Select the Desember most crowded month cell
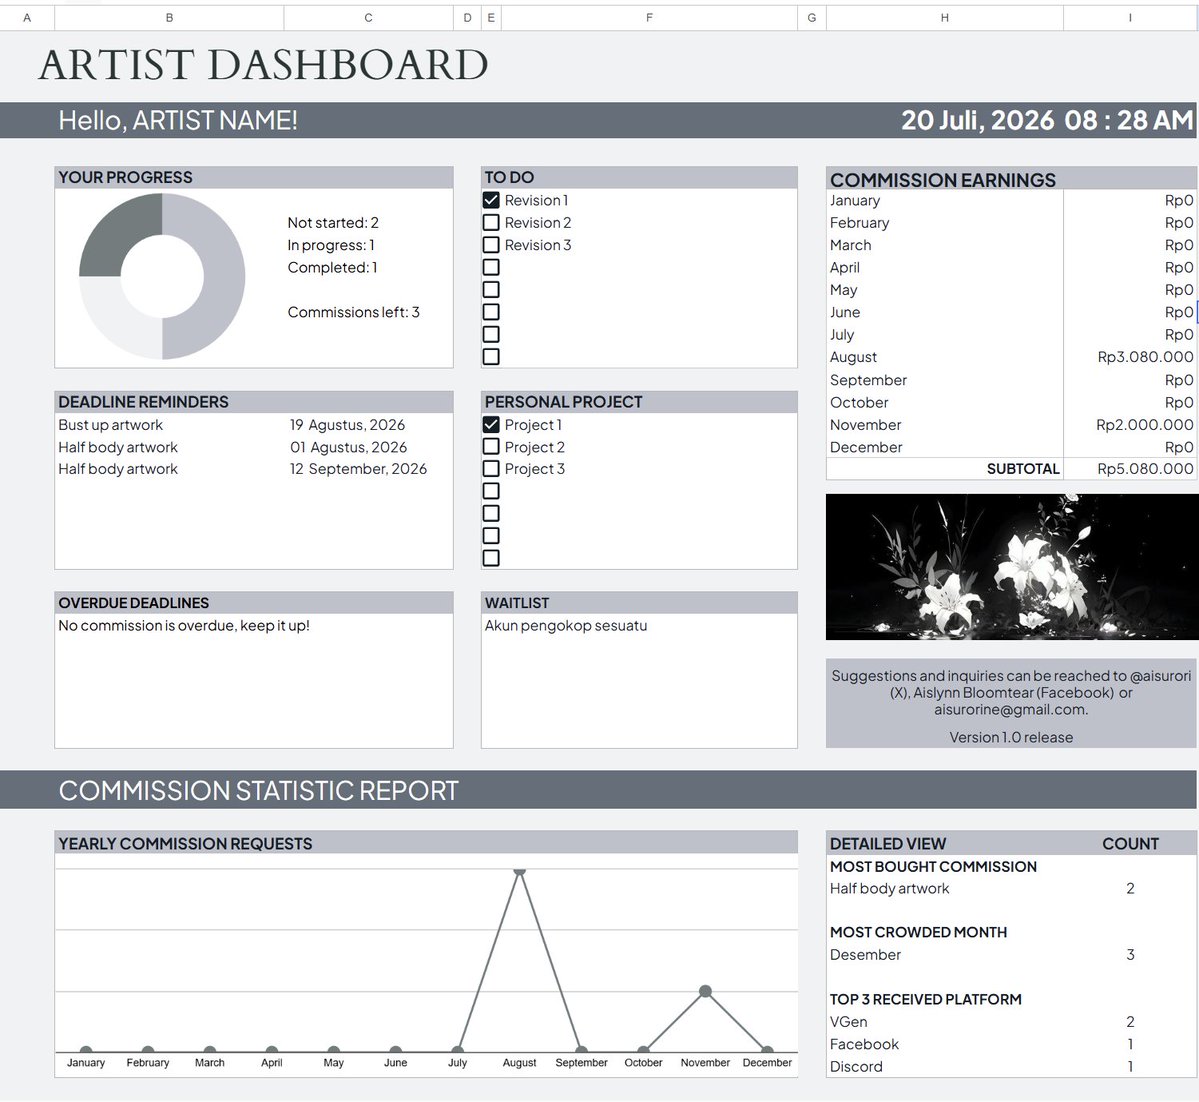This screenshot has height=1102, width=1199. coord(865,954)
